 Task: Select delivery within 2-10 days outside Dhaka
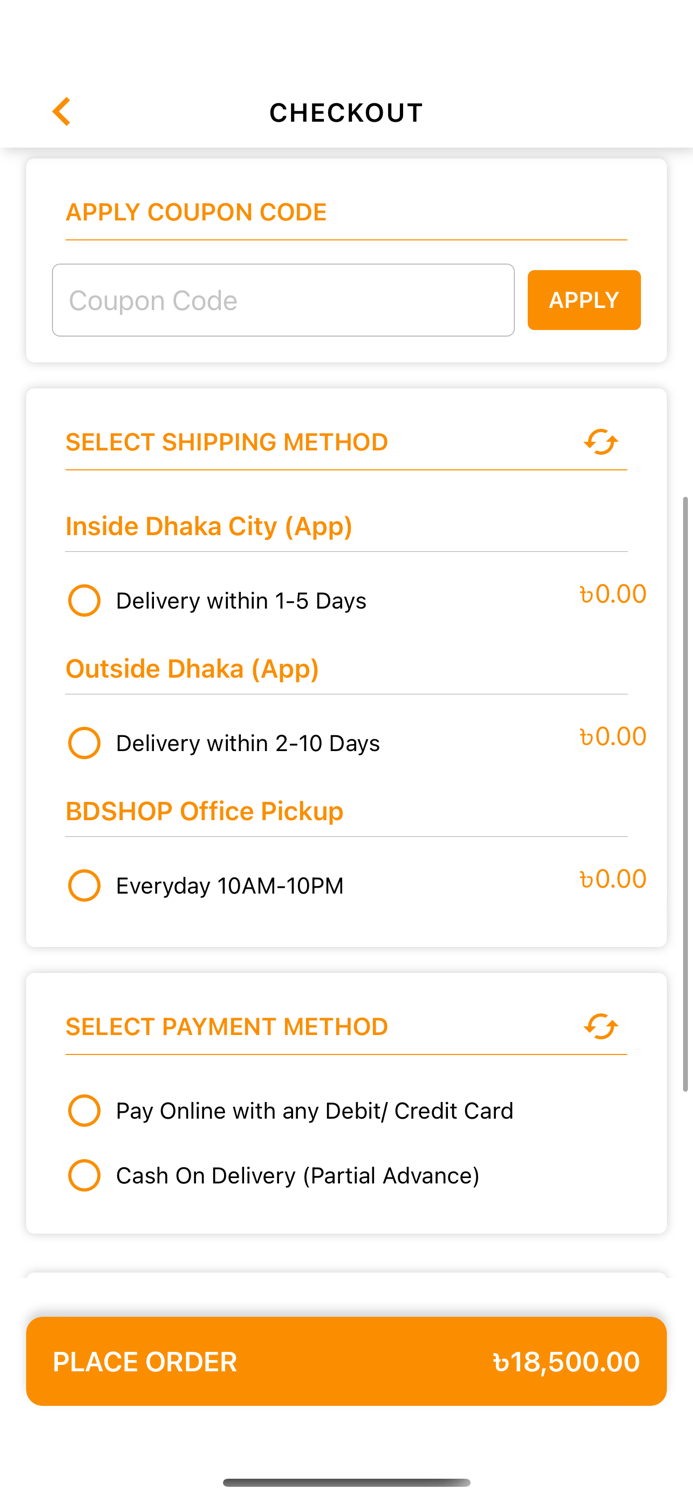[x=84, y=743]
